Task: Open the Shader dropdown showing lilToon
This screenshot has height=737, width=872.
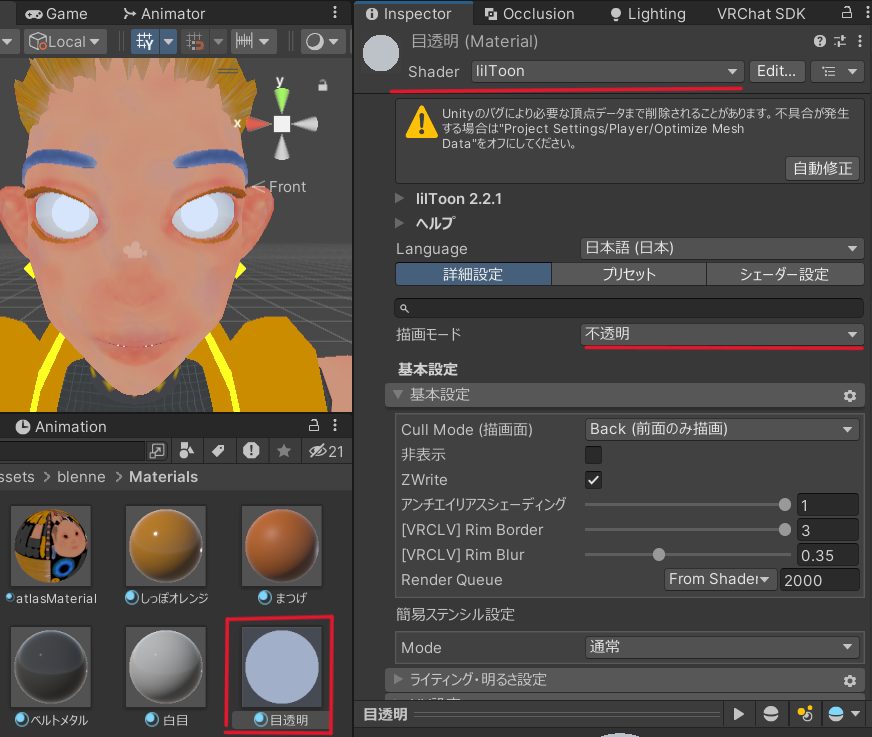Action: pyautogui.click(x=607, y=71)
